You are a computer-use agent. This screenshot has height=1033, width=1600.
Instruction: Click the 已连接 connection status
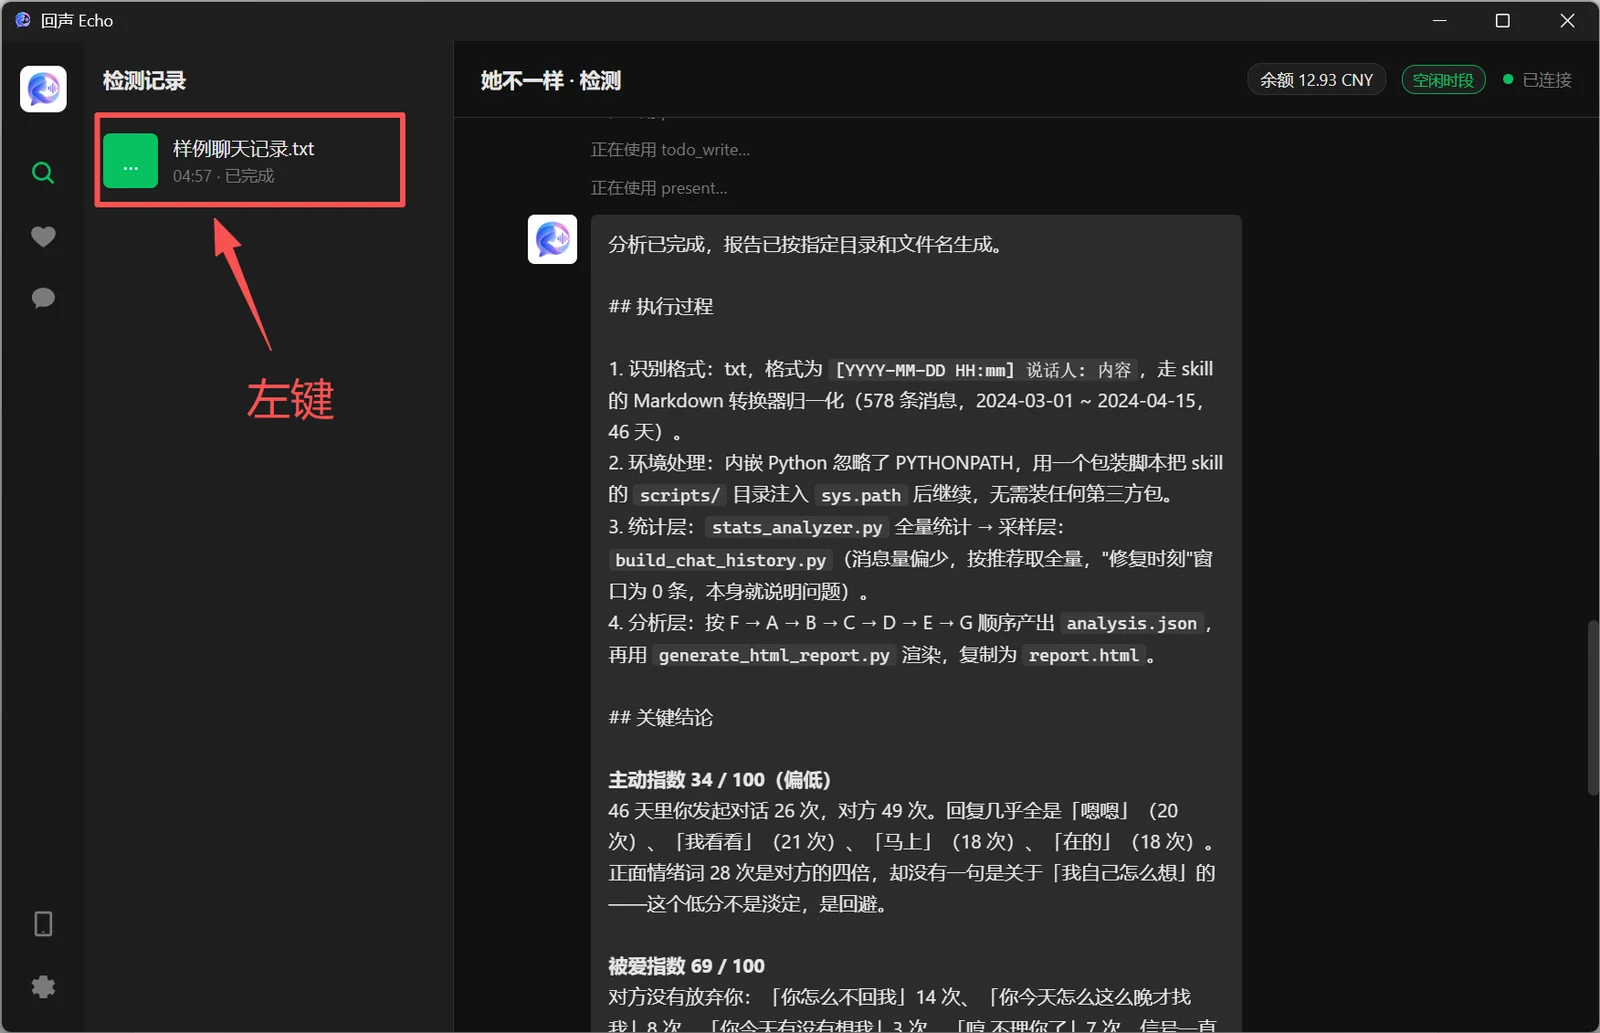coord(1538,80)
